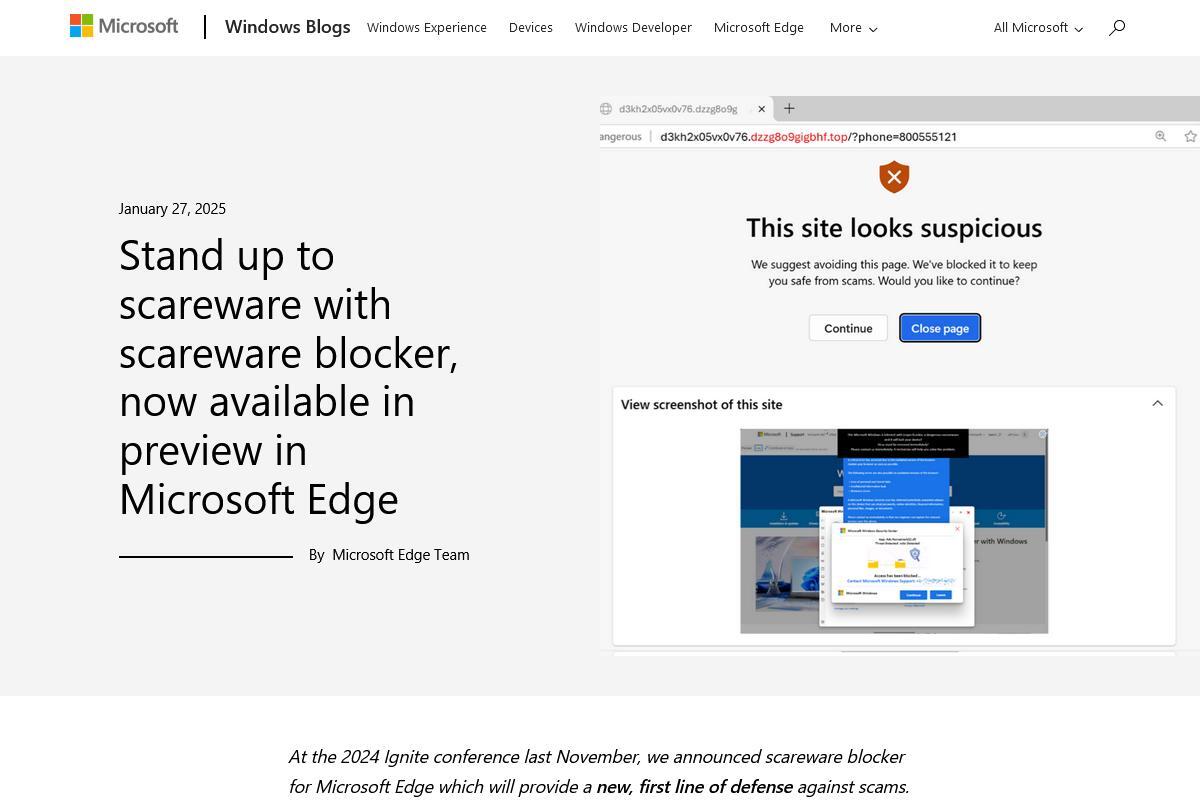This screenshot has width=1200, height=800.
Task: Open the search magnifier icon
Action: point(1117,27)
